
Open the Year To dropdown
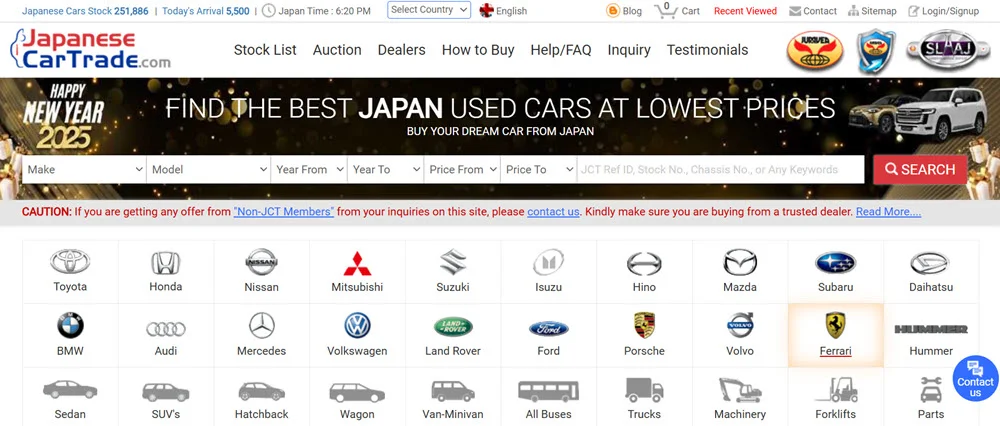(386, 170)
